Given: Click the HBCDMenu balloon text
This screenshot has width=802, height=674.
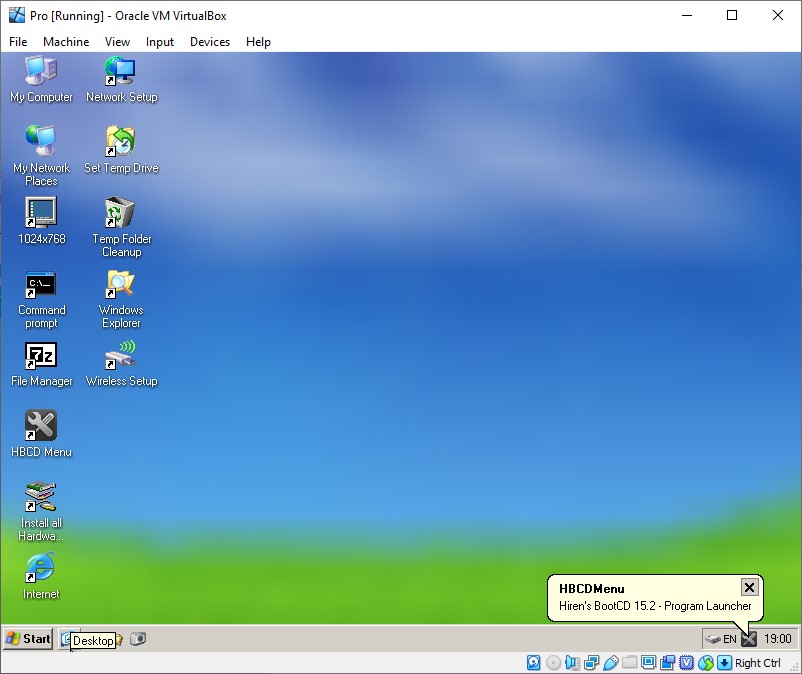Looking at the screenshot, I should tap(655, 606).
